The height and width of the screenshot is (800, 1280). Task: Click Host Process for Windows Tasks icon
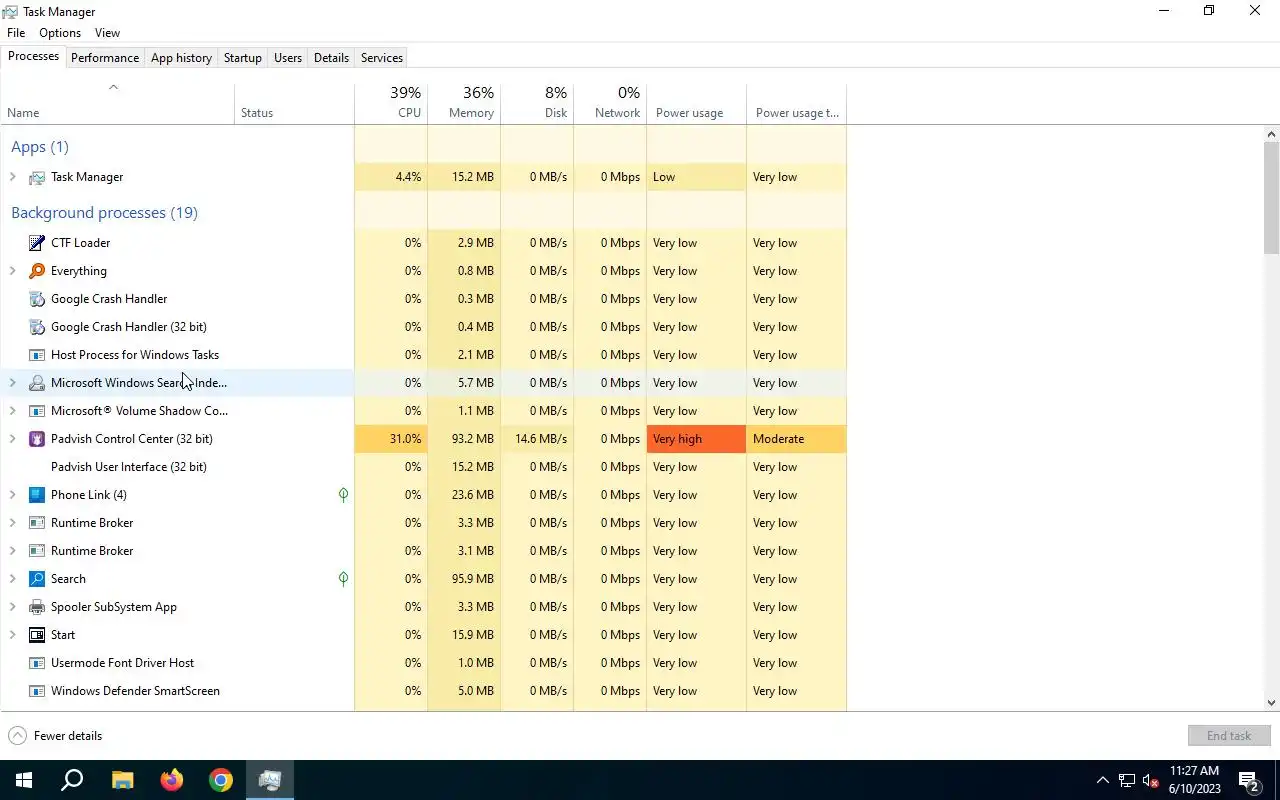37,355
